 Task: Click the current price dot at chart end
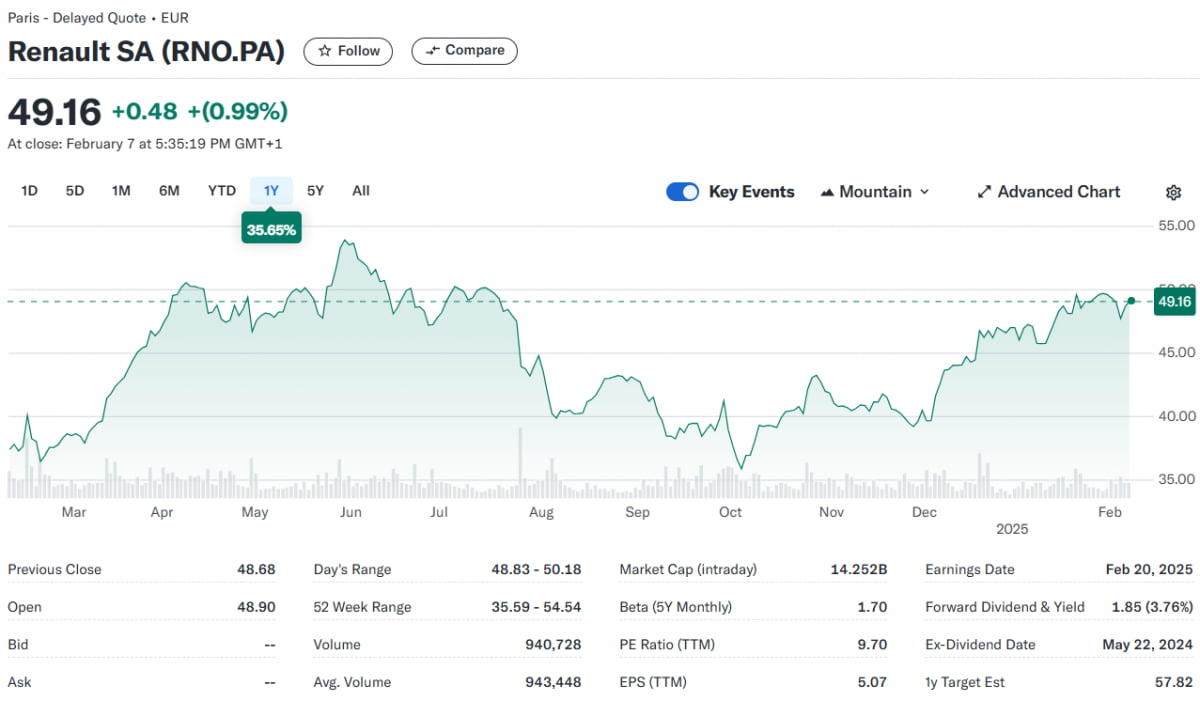tap(1131, 300)
